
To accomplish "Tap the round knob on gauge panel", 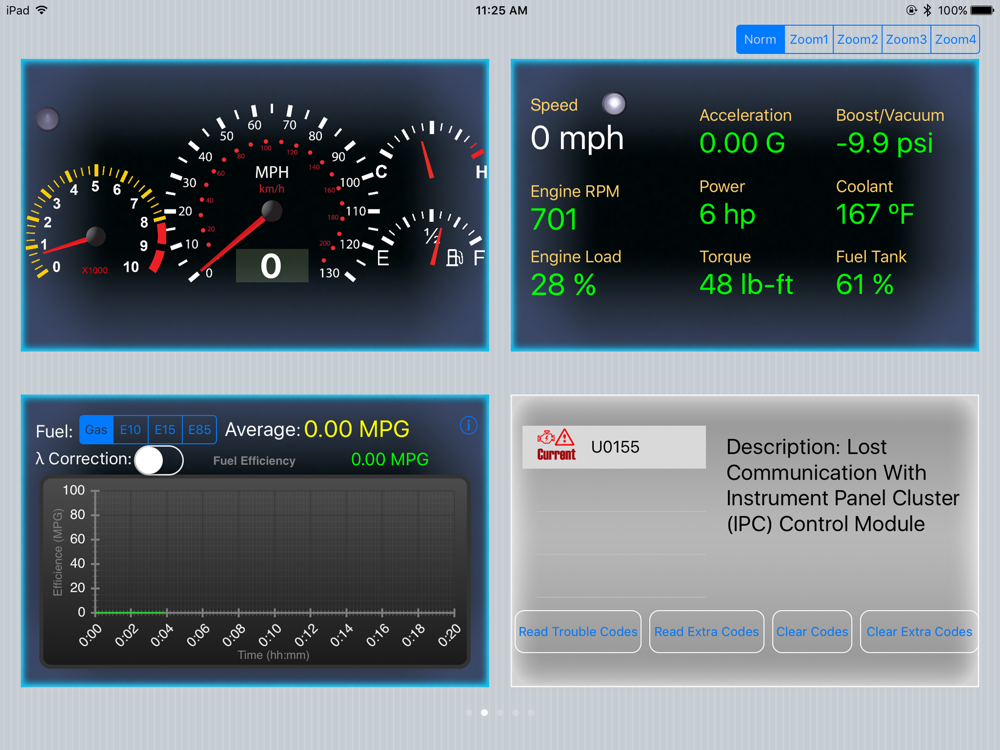I will (47, 119).
